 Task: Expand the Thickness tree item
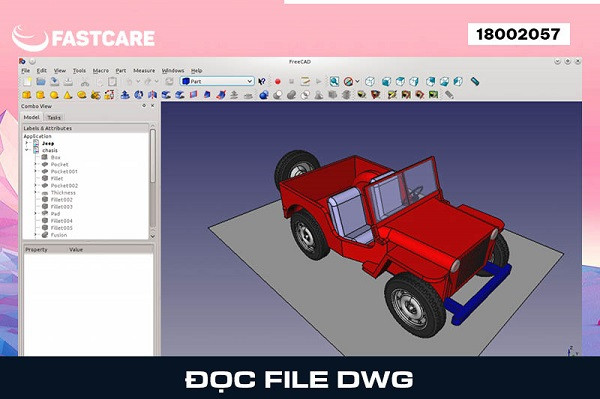tap(36, 192)
